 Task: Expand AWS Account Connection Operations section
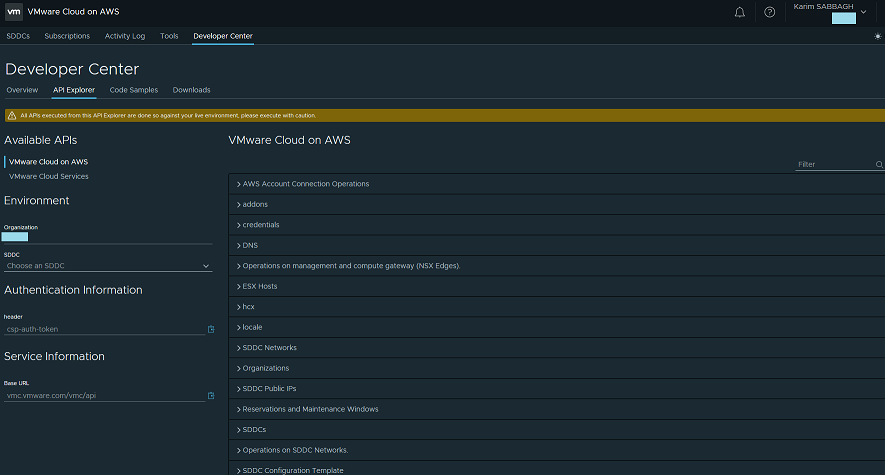[x=305, y=184]
